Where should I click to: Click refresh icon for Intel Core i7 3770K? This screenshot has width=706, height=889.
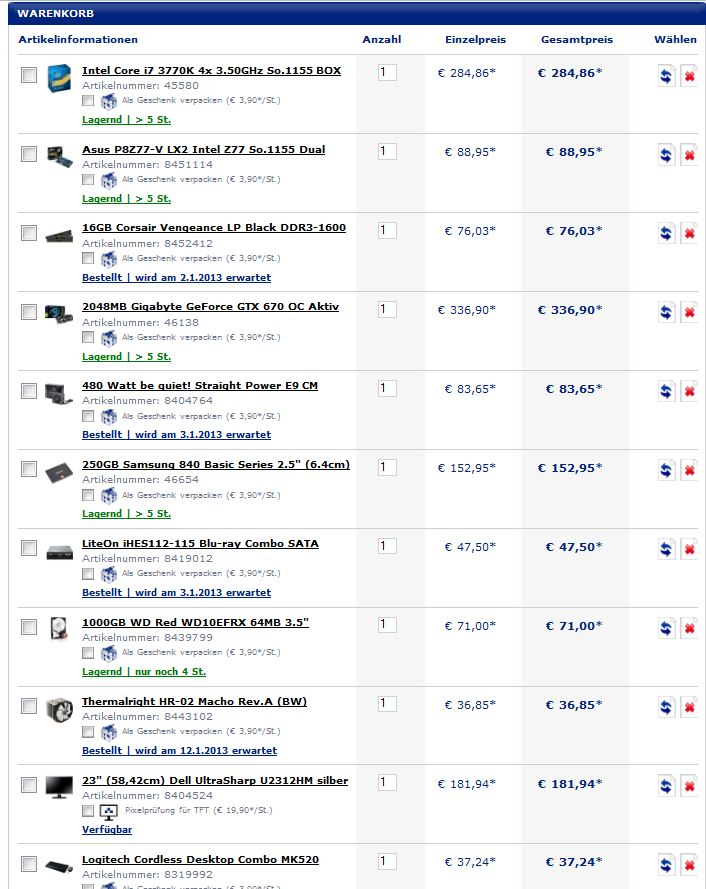click(666, 75)
